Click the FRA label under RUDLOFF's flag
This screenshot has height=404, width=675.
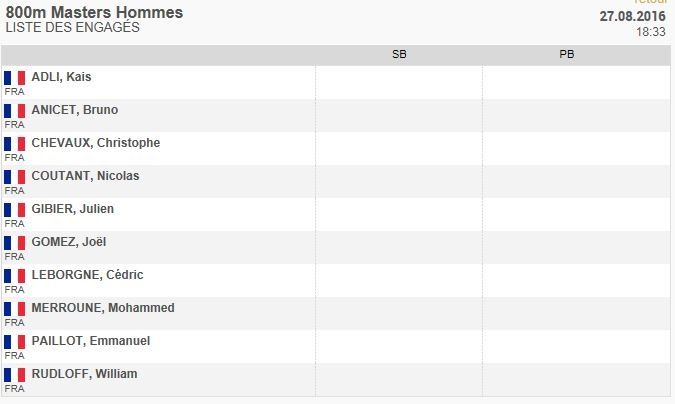[14, 388]
